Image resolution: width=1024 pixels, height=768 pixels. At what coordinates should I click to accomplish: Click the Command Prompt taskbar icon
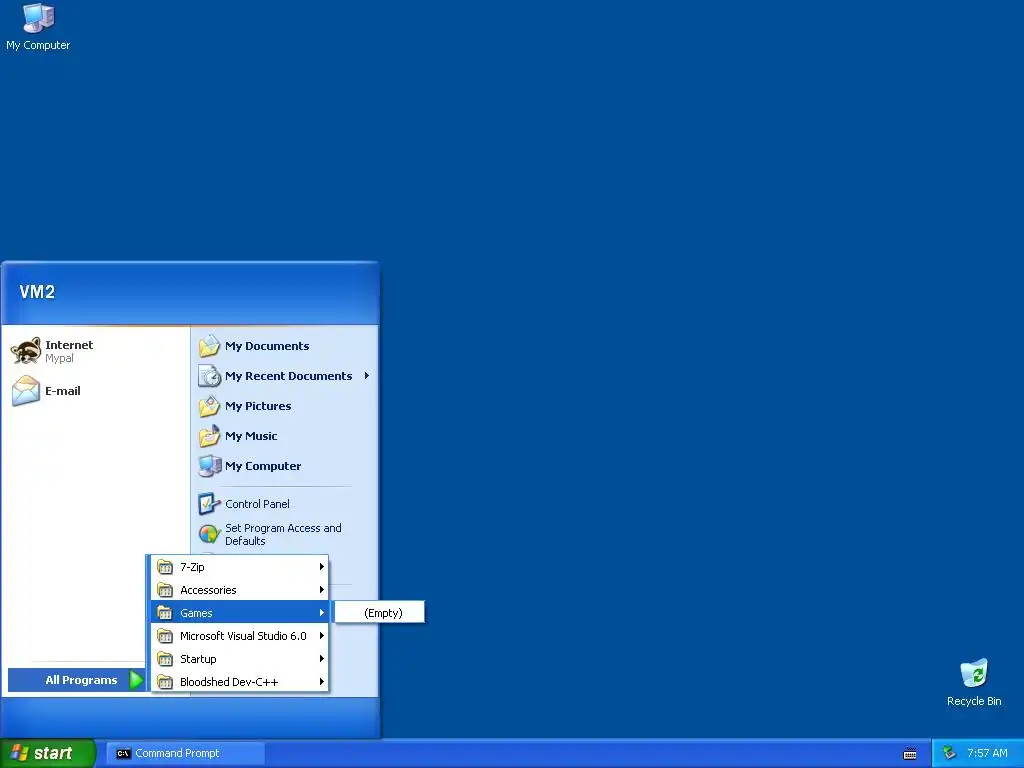[123, 754]
